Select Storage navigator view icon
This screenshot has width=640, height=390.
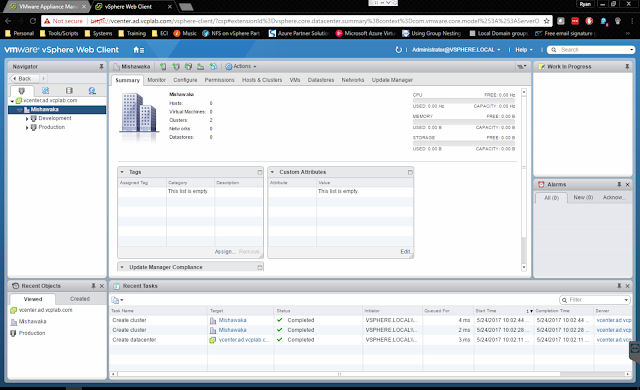(69, 91)
